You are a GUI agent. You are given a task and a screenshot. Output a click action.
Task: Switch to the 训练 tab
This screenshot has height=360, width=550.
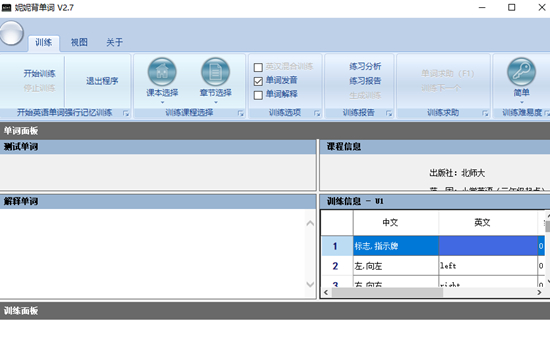coord(44,42)
